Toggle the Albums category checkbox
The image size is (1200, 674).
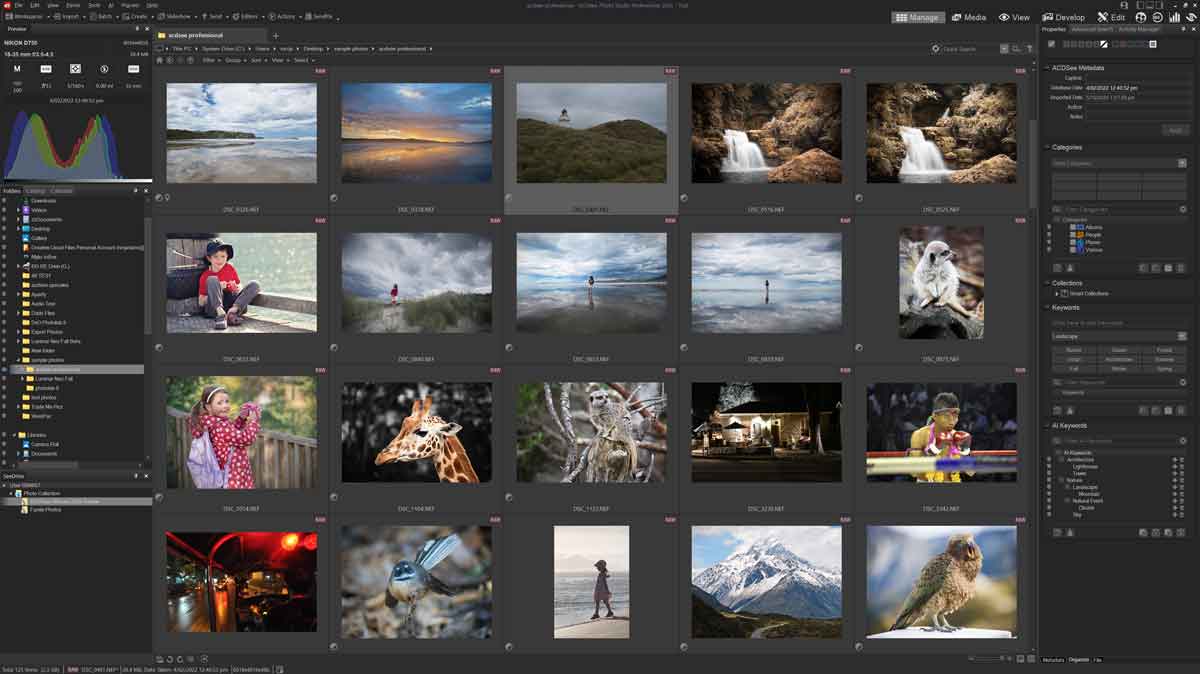[x=1073, y=227]
